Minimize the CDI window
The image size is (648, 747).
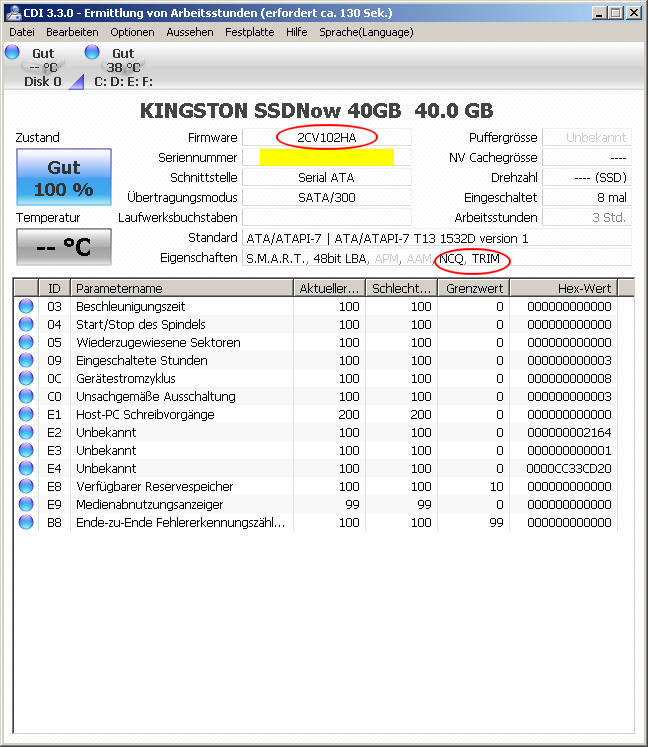click(x=599, y=13)
